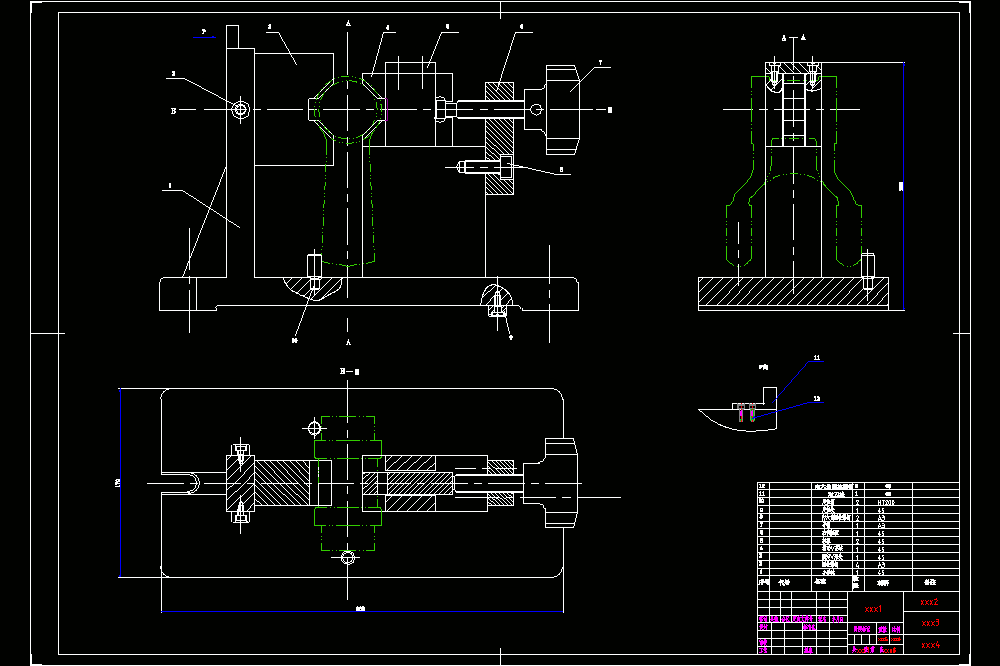Select the small circle bolt on left upright
This screenshot has width=1000, height=666.
[240, 109]
